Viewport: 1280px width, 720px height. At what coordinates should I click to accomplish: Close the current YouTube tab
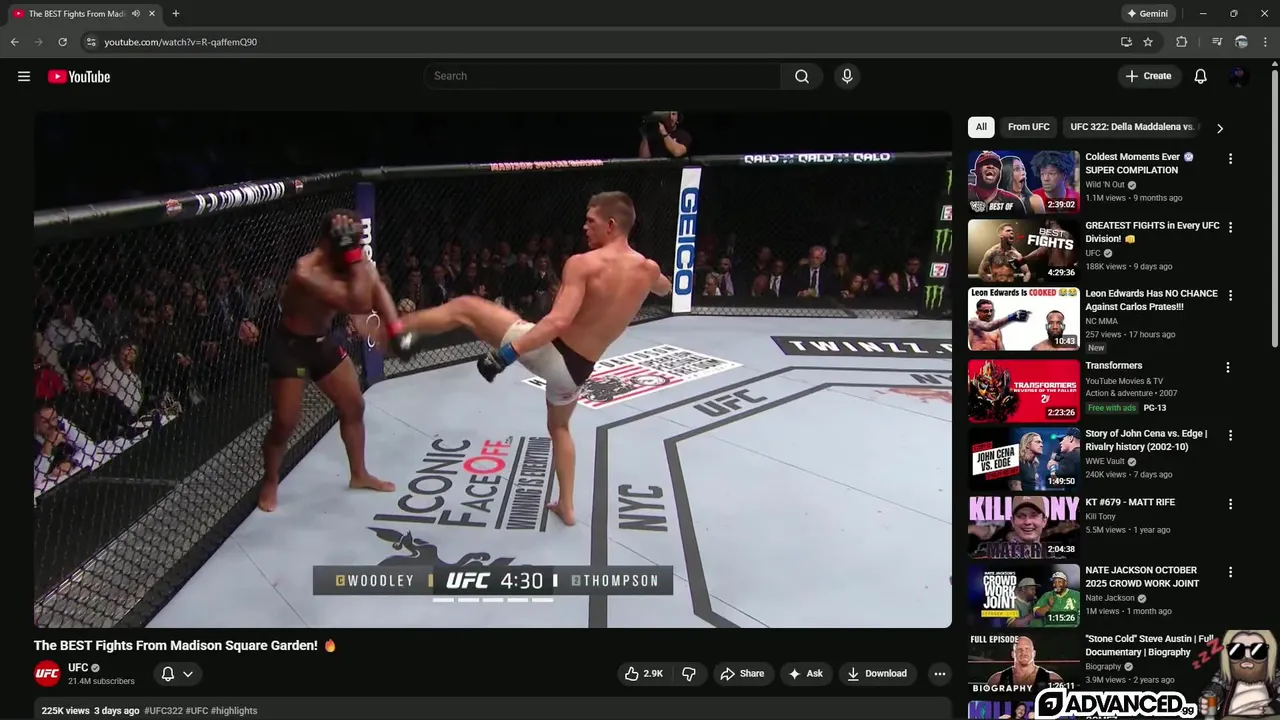(152, 14)
